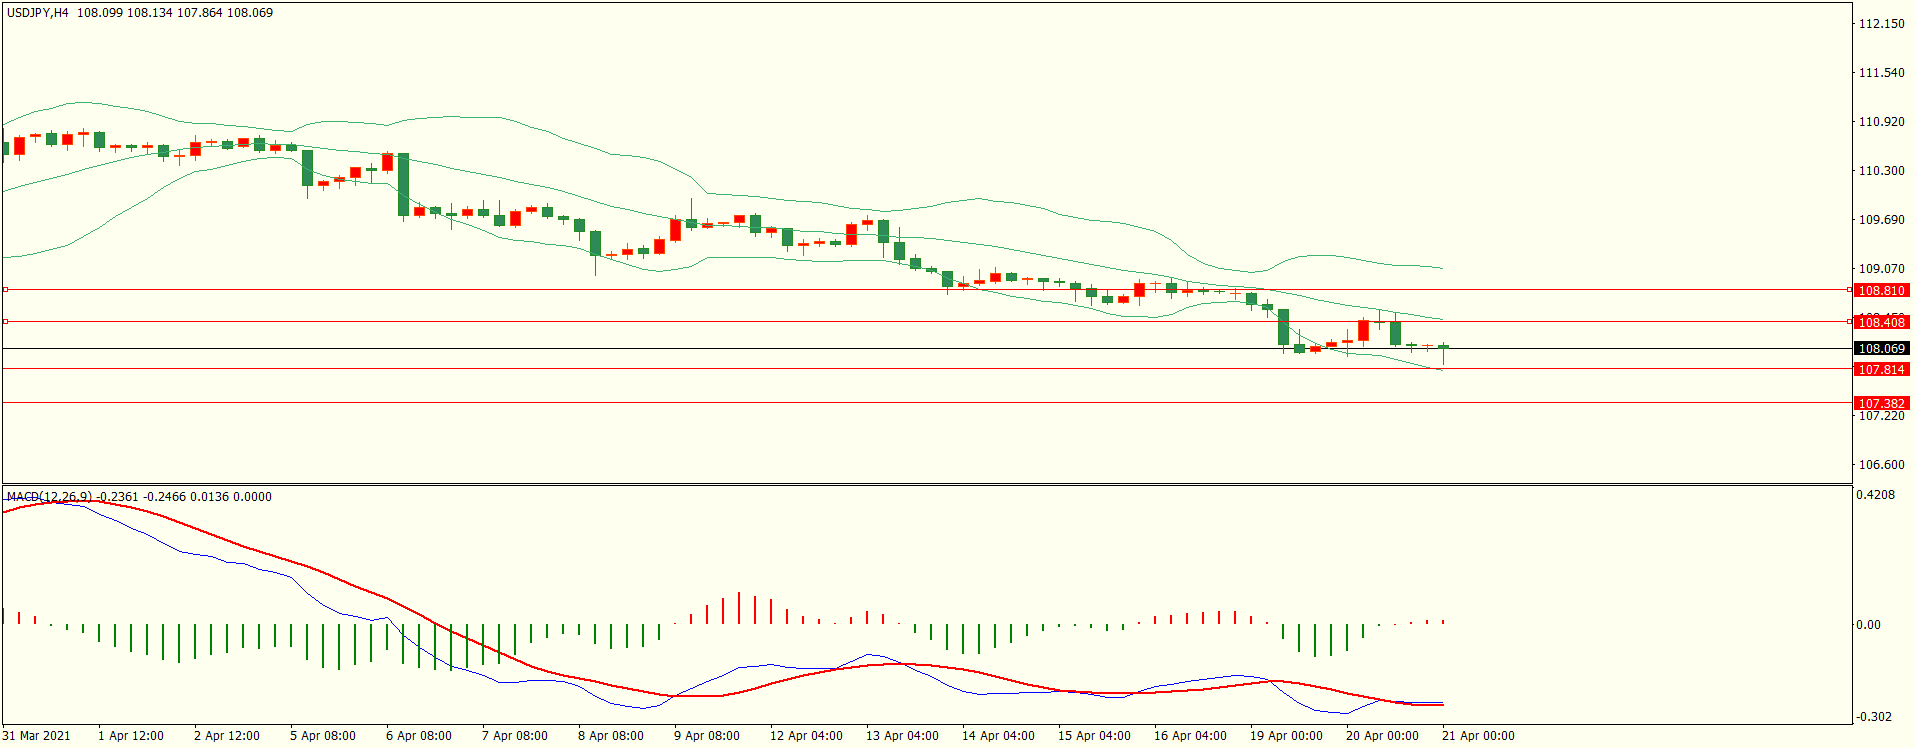Click the USDJPY,H4 chart title text
1916x748 pixels.
(x=38, y=13)
